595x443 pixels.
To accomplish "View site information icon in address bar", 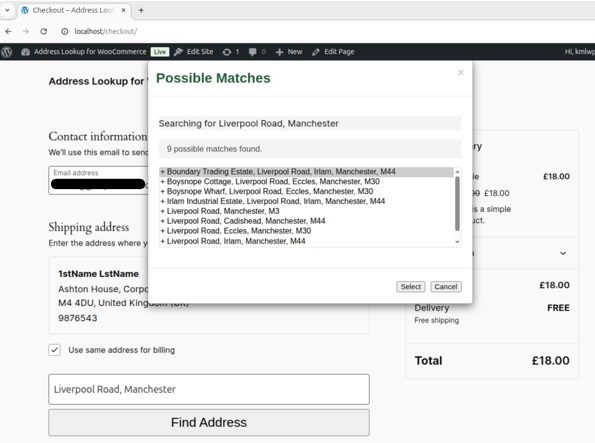I will click(65, 32).
